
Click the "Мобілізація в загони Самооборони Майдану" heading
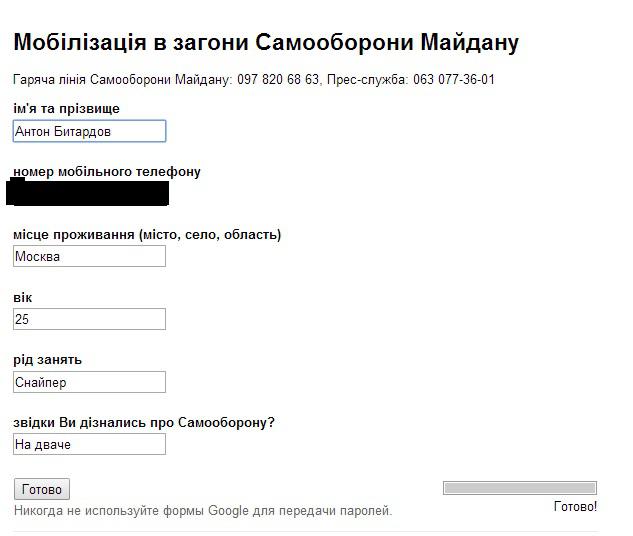point(265,43)
